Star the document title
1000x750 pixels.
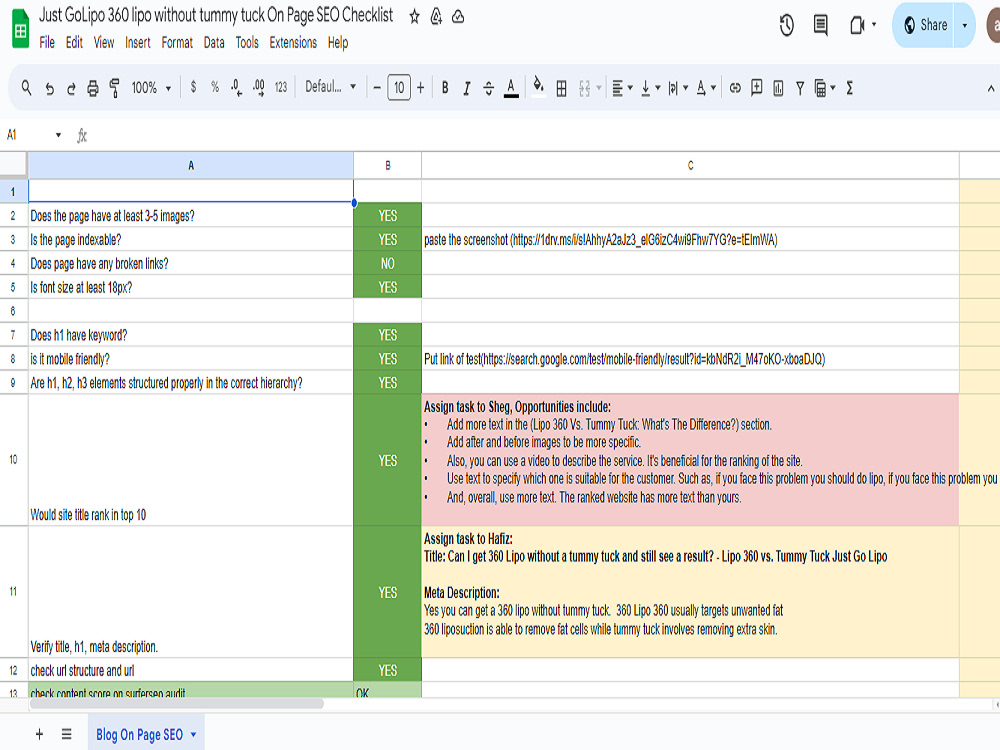click(x=415, y=17)
